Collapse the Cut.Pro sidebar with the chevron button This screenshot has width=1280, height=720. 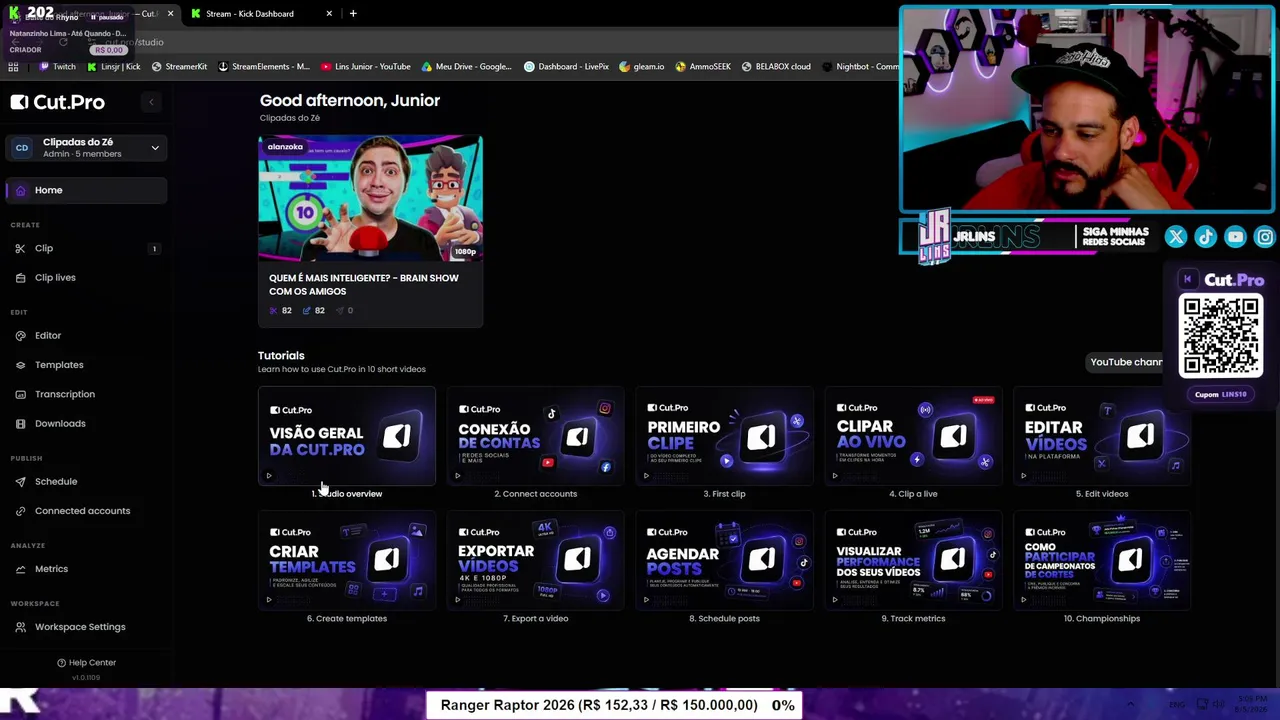click(x=151, y=102)
